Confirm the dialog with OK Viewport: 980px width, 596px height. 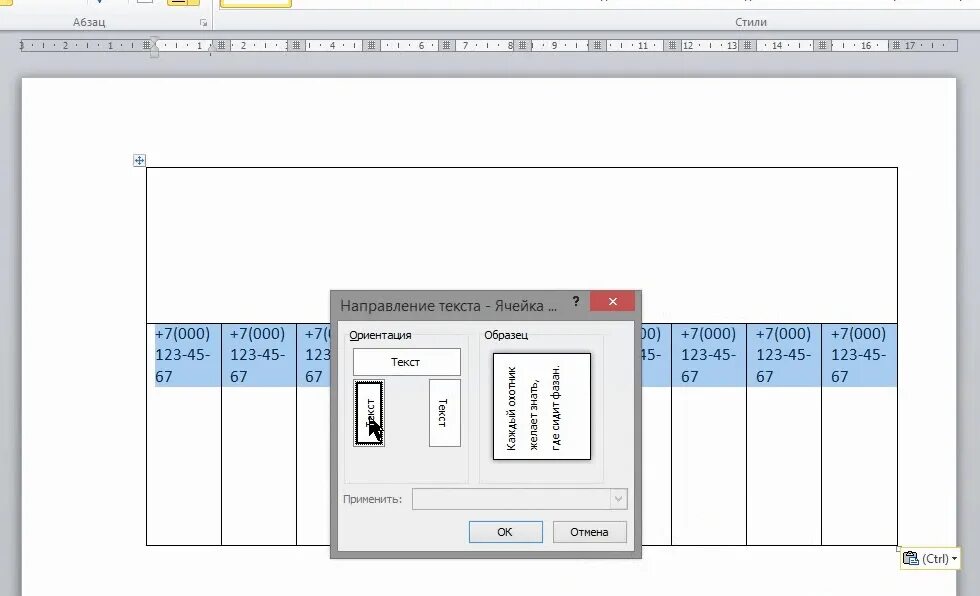pos(505,532)
